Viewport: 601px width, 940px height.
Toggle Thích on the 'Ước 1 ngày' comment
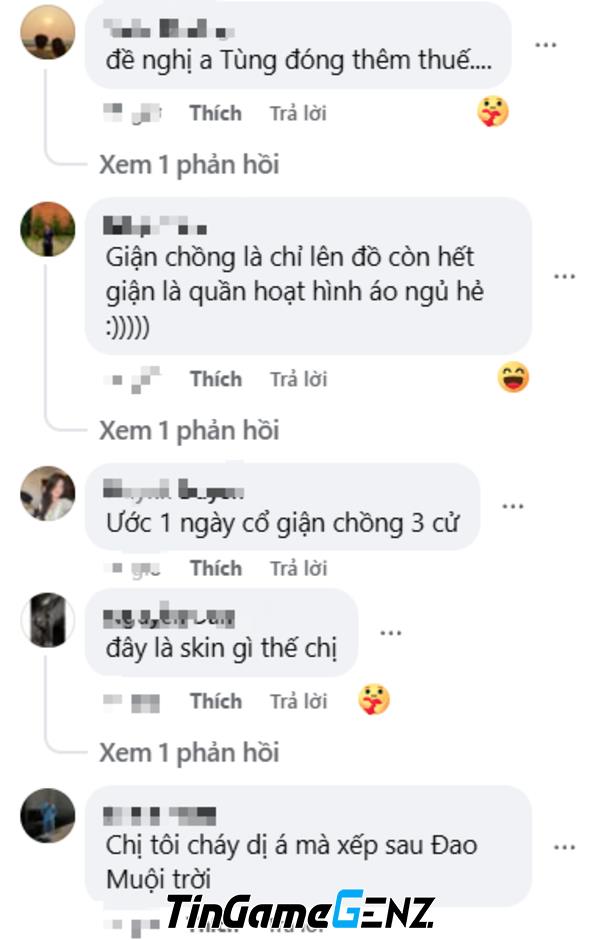[x=216, y=568]
